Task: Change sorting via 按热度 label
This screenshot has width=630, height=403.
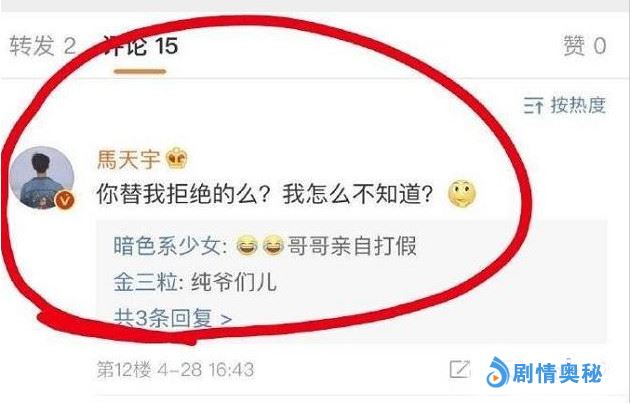Action: tap(578, 105)
